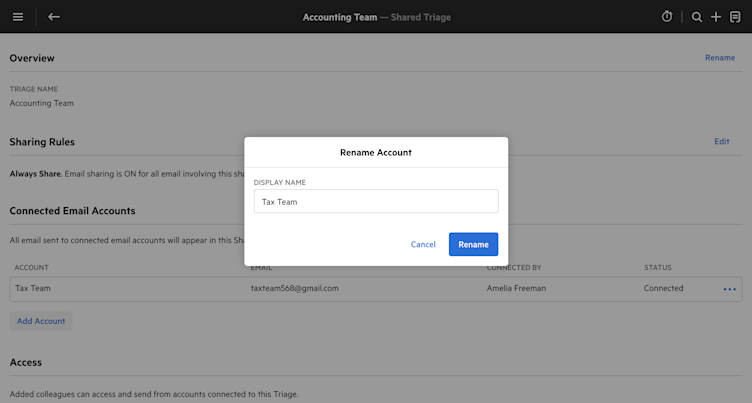Click the Rename button in dialog
Image resolution: width=752 pixels, height=403 pixels.
(x=473, y=244)
